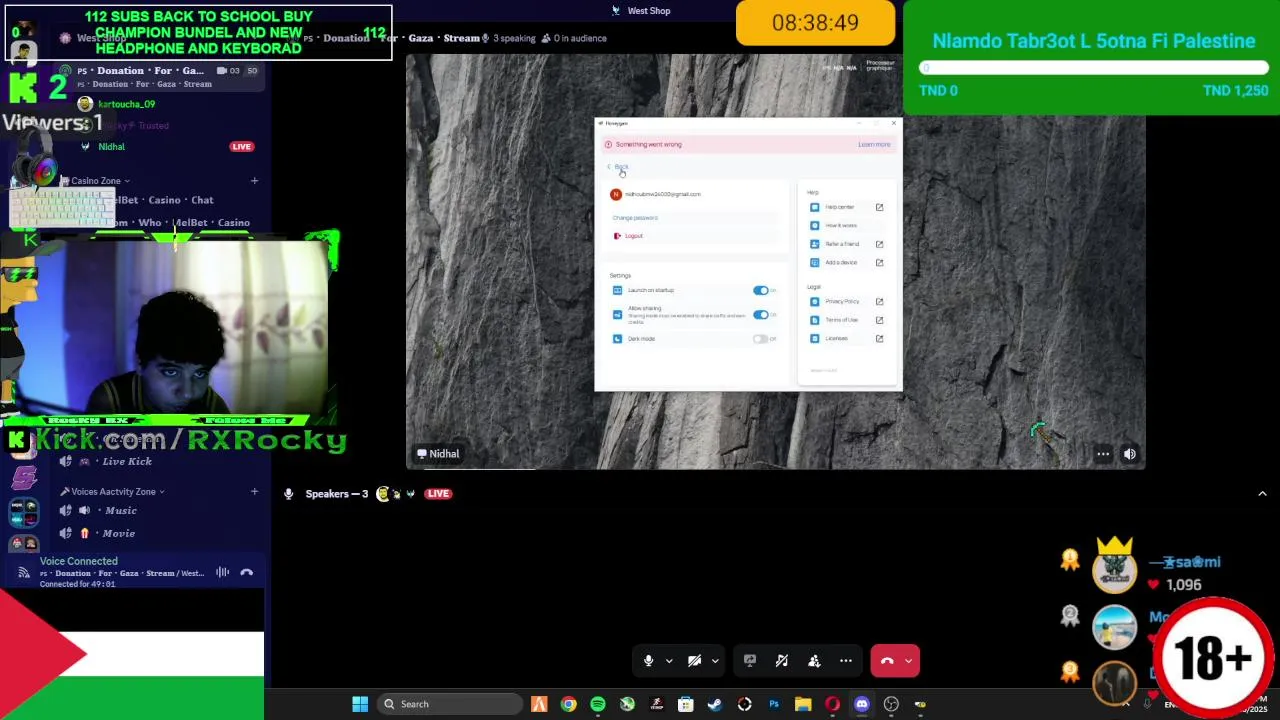Open Spotify from the taskbar
The width and height of the screenshot is (1280, 720).
pos(598,704)
